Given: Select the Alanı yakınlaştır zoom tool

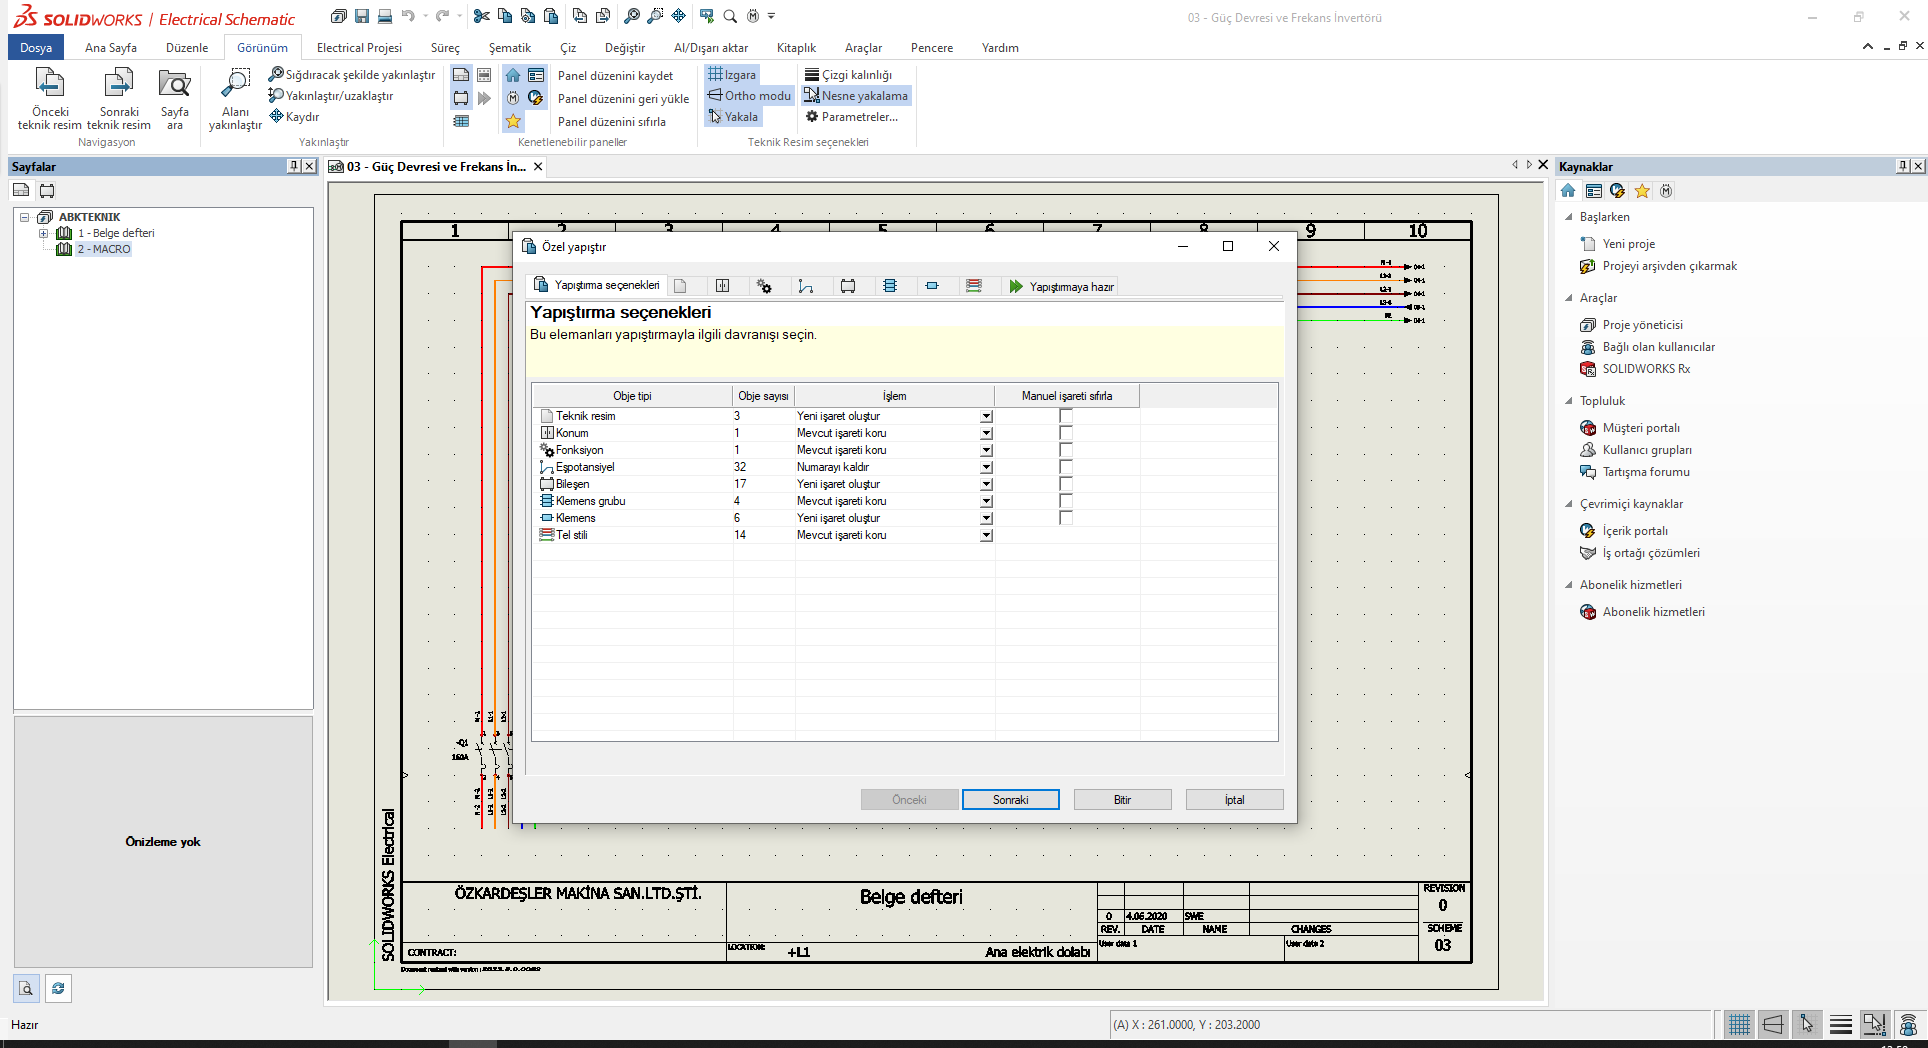Looking at the screenshot, I should pyautogui.click(x=235, y=84).
